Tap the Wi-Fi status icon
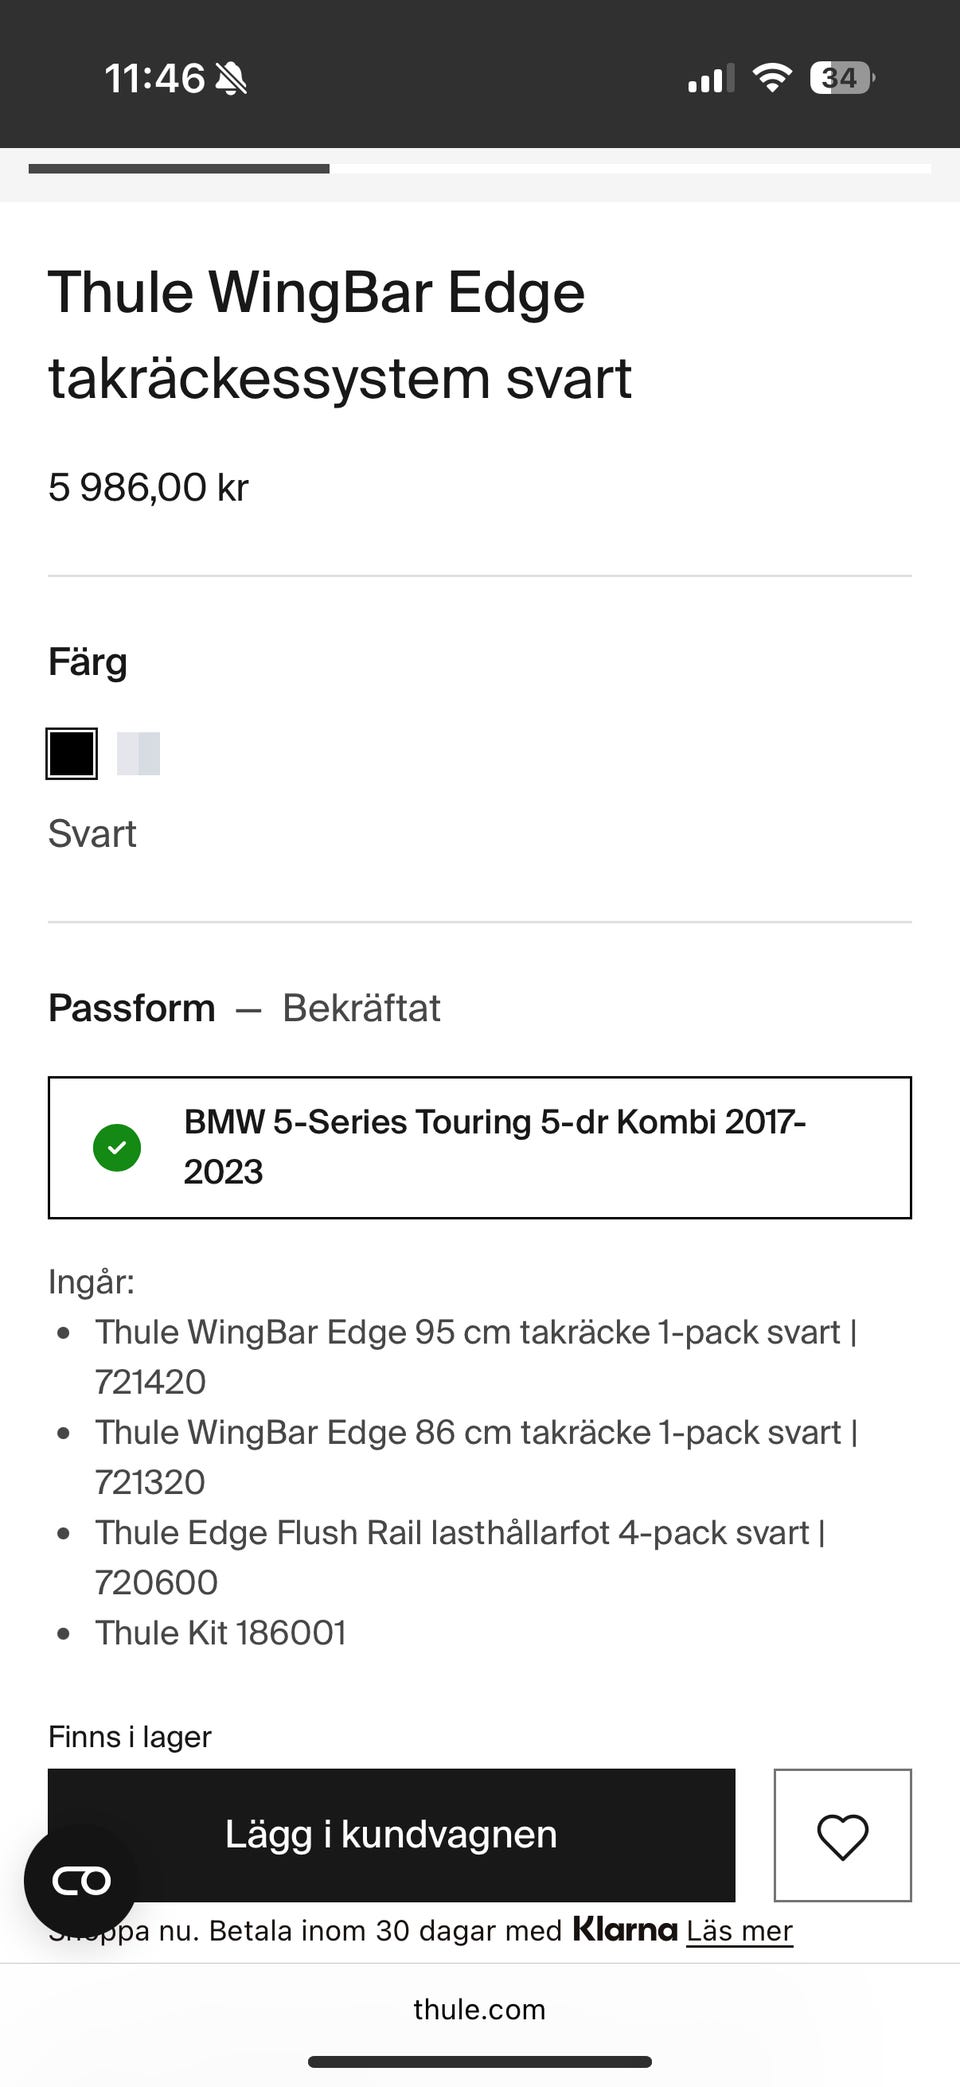Screen dimensions: 960x2087 pos(771,78)
